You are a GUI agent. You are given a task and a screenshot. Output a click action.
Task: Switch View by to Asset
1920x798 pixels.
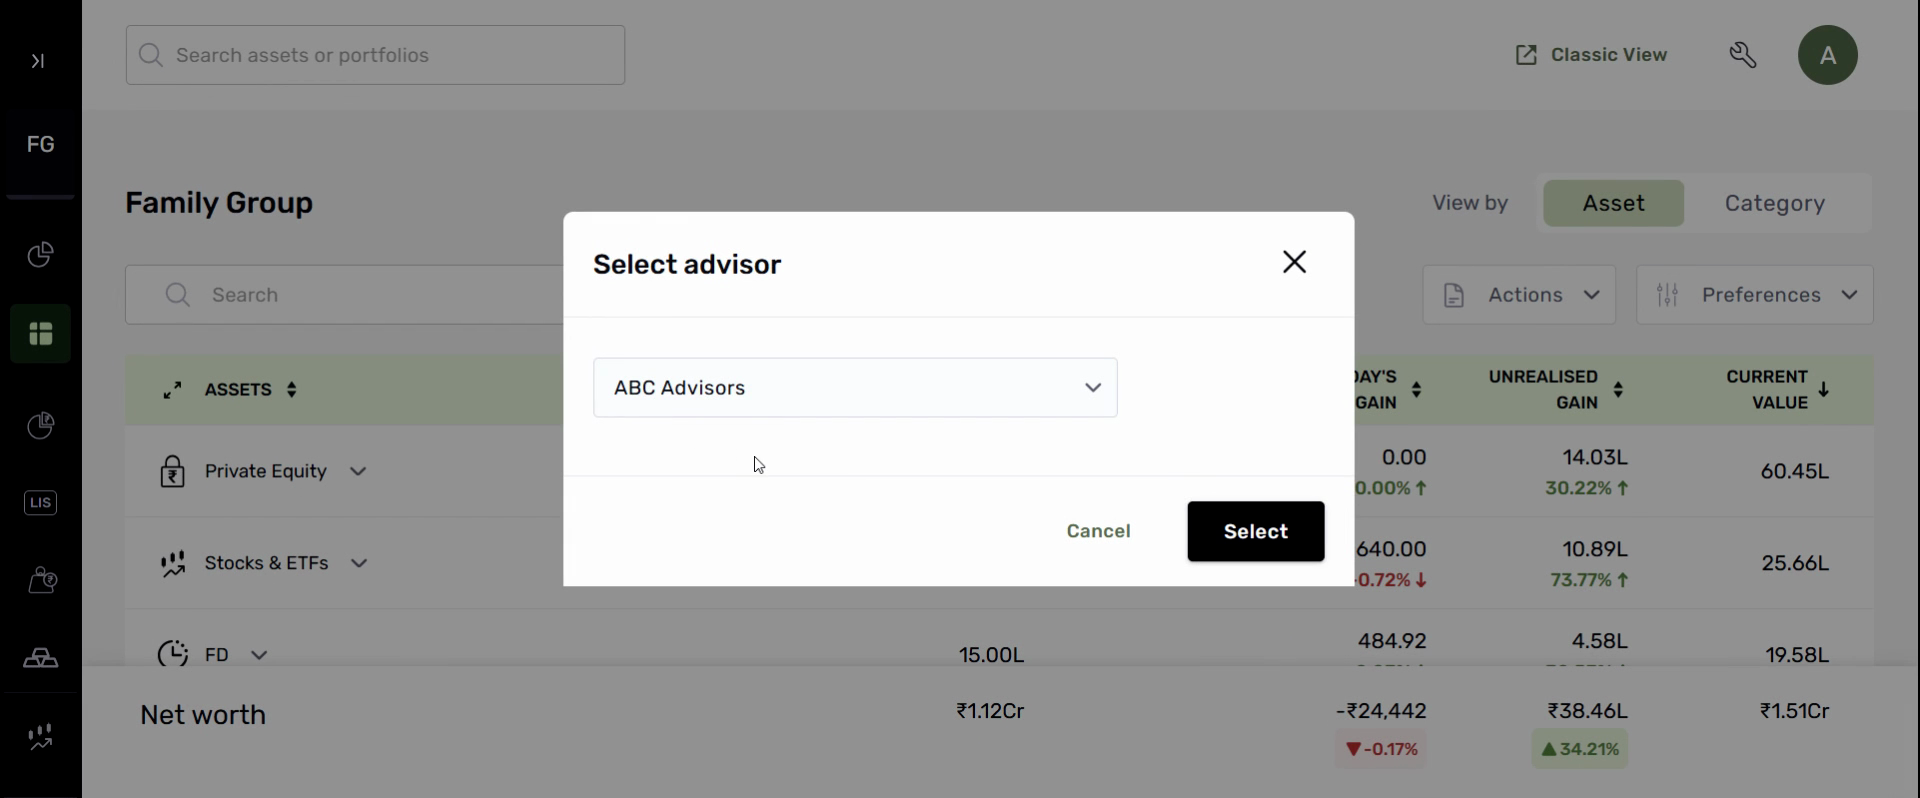(1613, 204)
